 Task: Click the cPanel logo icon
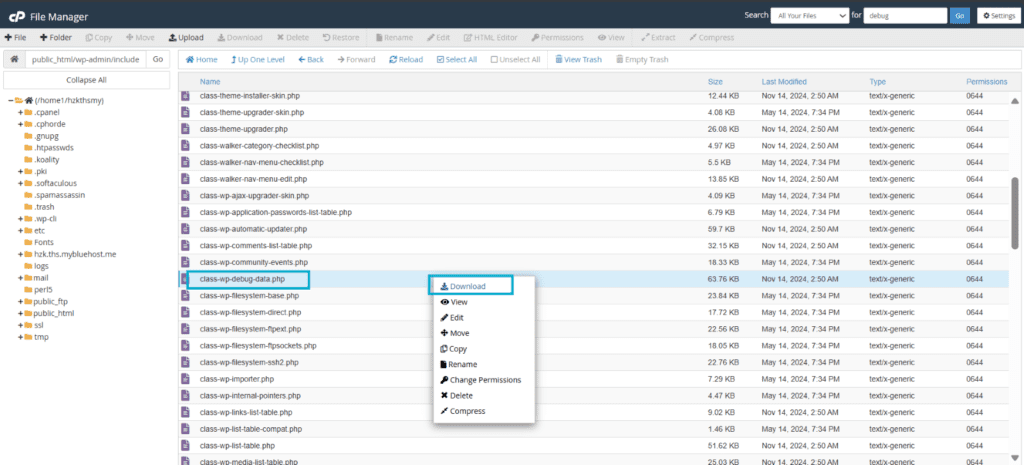17,16
